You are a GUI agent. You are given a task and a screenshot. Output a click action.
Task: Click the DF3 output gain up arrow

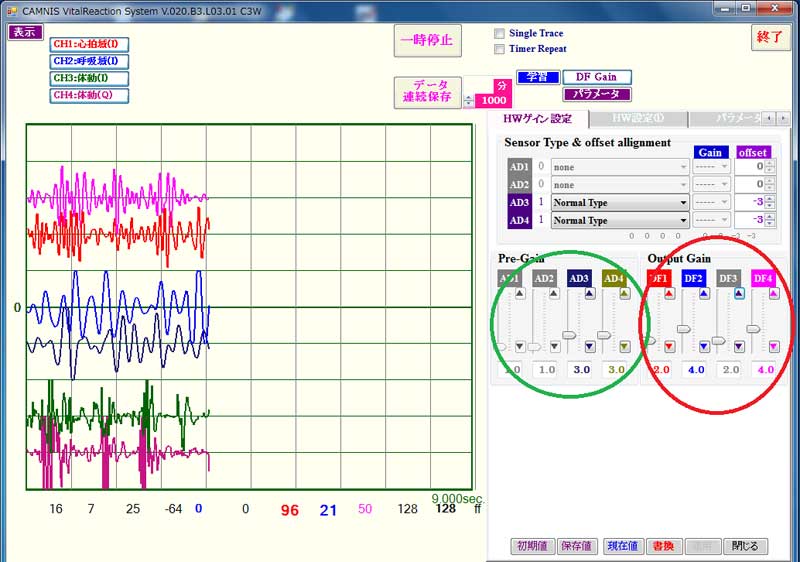tap(739, 294)
